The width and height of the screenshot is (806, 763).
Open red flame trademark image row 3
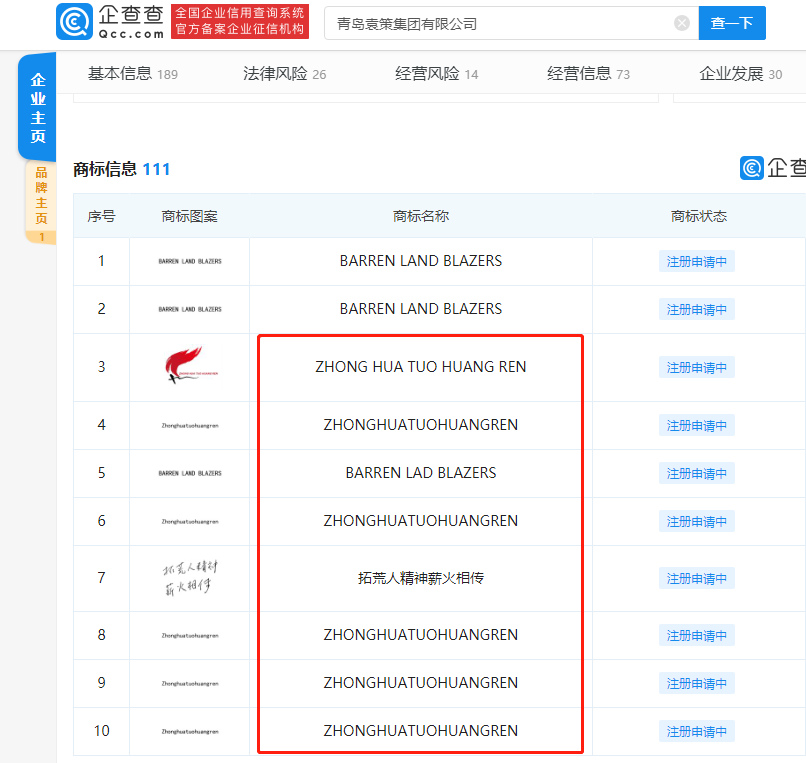[x=190, y=365]
